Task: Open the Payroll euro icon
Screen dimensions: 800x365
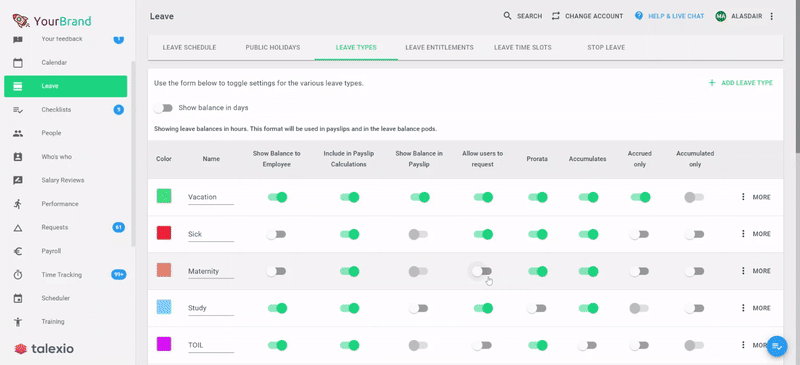Action: tap(18, 251)
